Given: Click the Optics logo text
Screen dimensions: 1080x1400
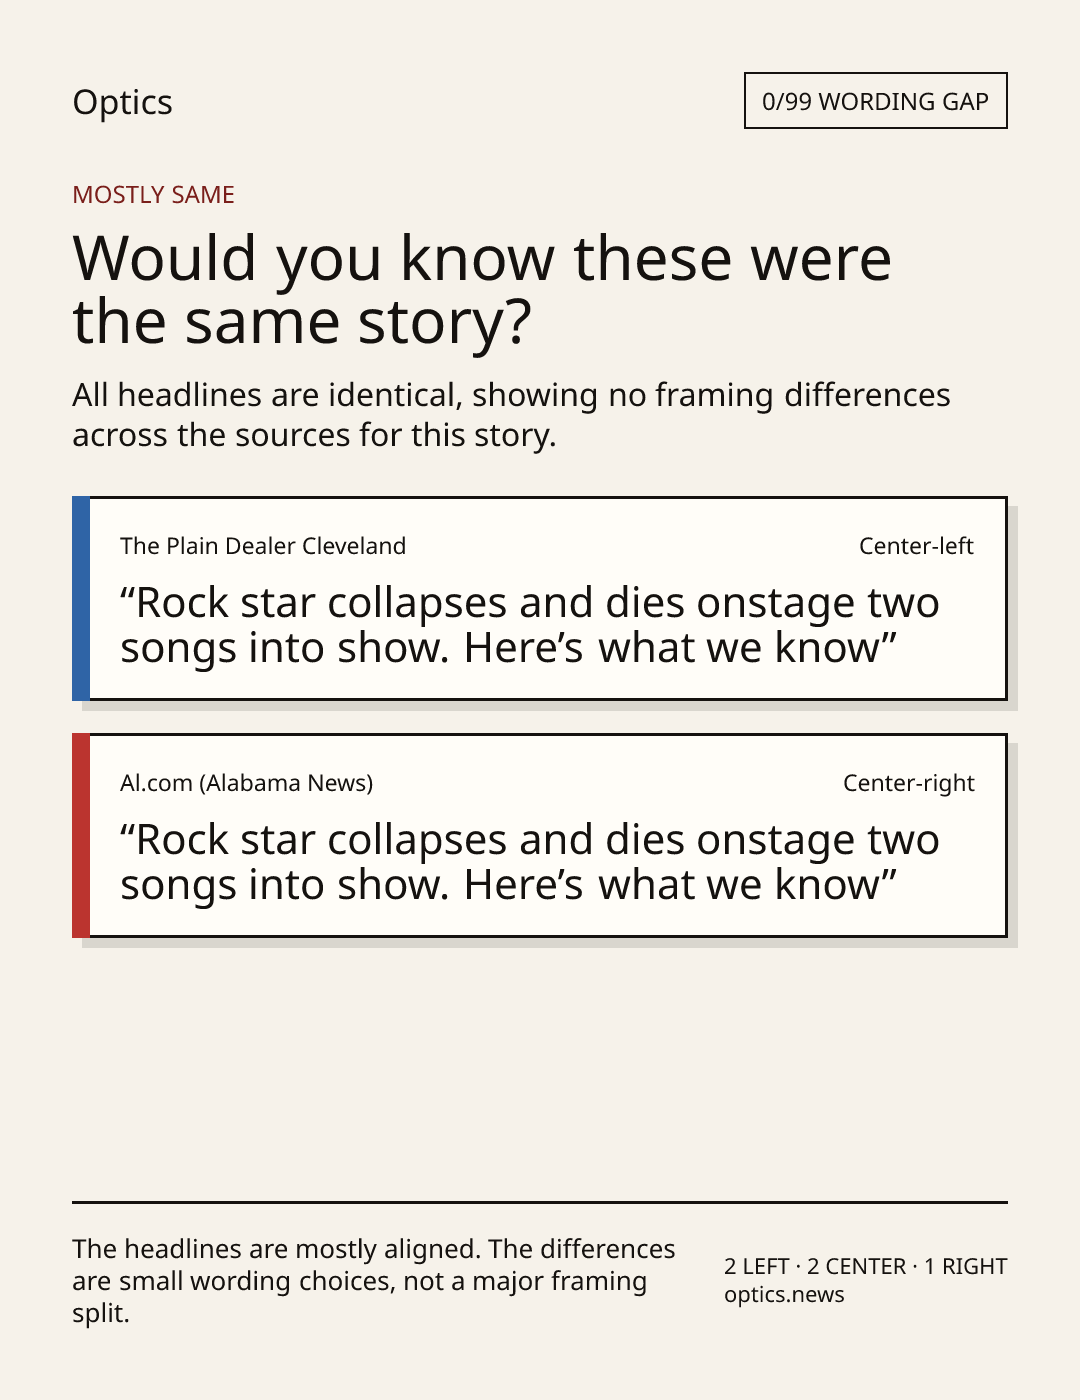Looking at the screenshot, I should point(122,102).
